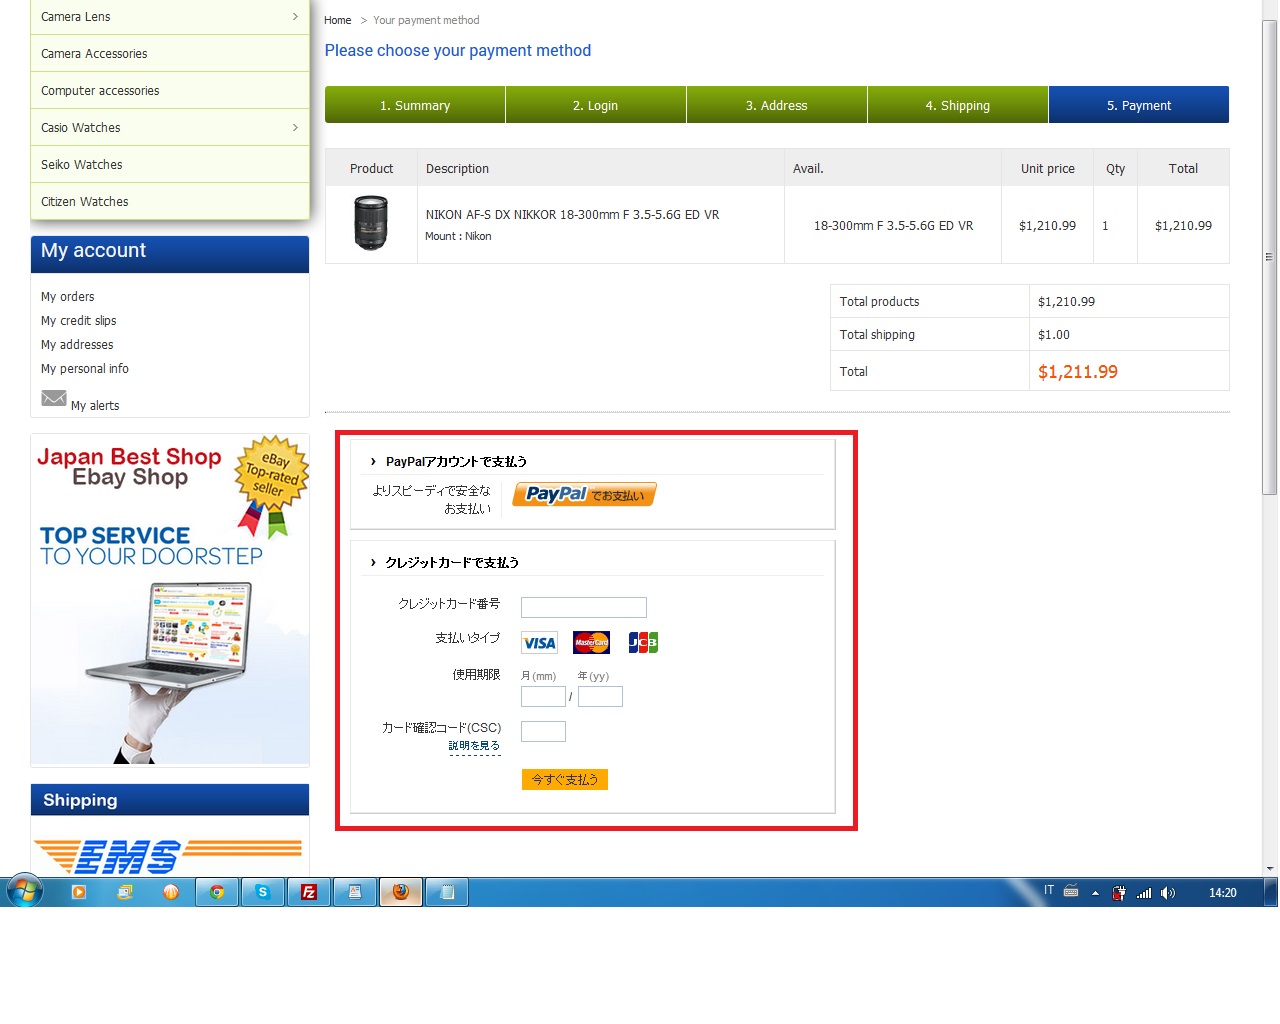Click the Nikon lens product thumbnail
Viewport: 1280px width, 1024px height.
[x=371, y=223]
